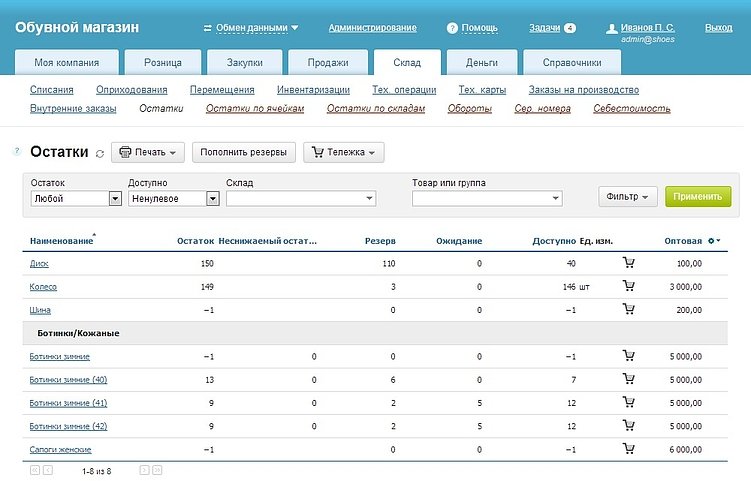Click the cart icon in the Колеса row

tap(628, 286)
